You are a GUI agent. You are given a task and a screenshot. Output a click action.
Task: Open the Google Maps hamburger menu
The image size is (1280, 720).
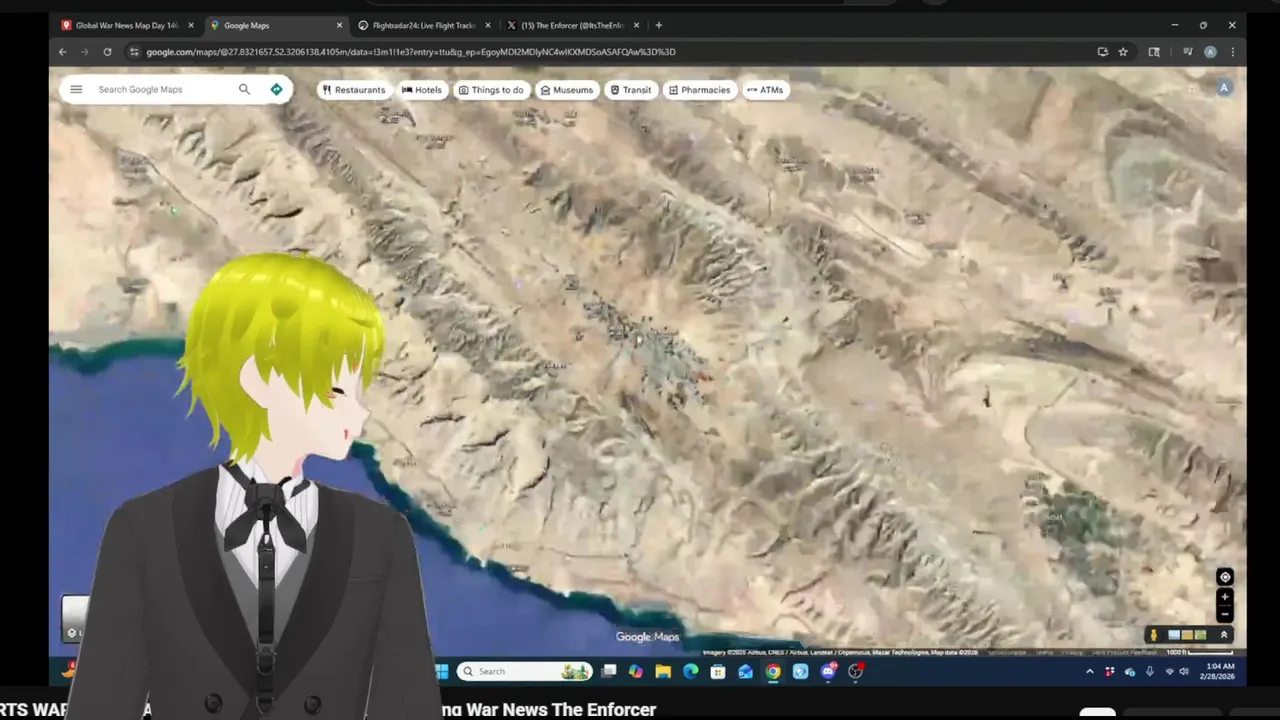(x=76, y=89)
